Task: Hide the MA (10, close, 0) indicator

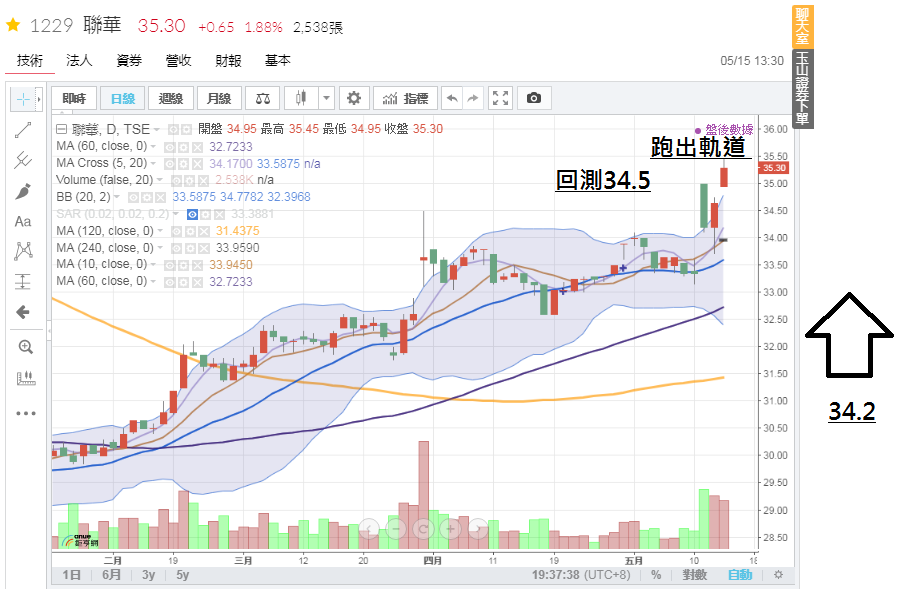Action: (x=170, y=265)
